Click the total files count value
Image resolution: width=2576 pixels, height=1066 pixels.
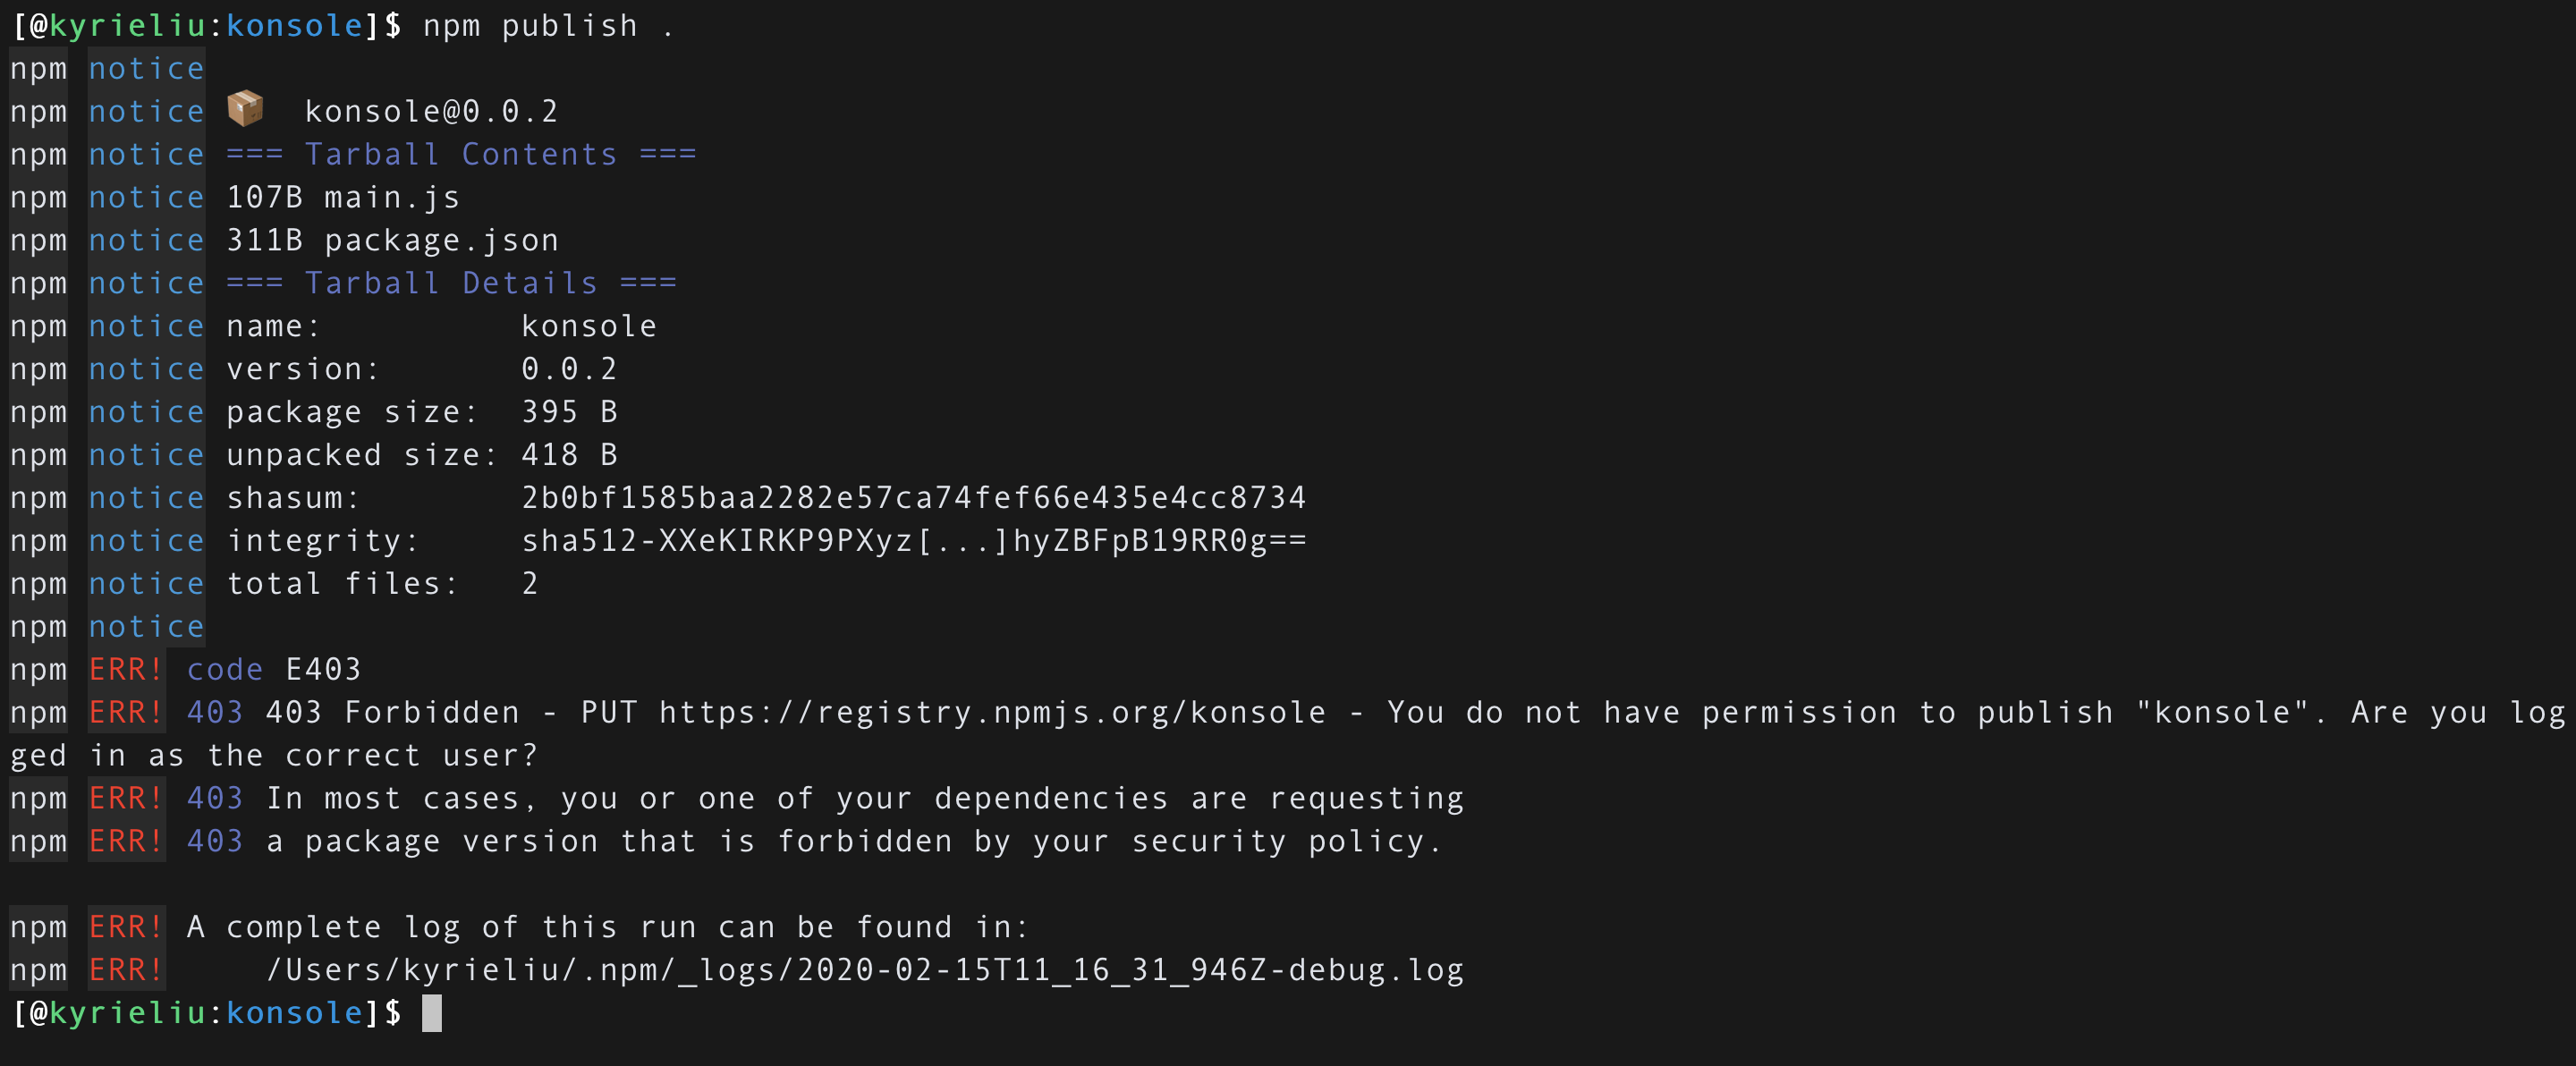530,584
